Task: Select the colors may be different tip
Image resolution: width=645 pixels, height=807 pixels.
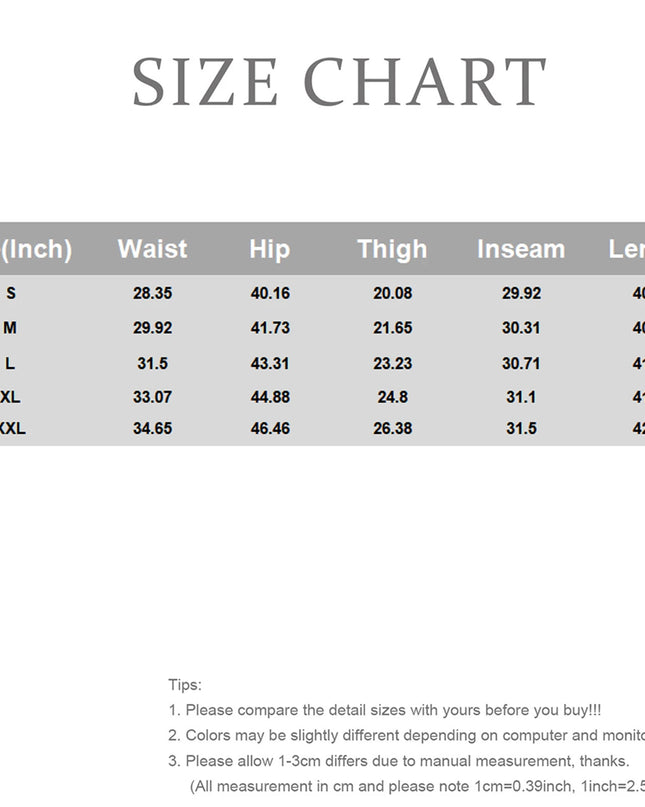Action: tap(405, 735)
